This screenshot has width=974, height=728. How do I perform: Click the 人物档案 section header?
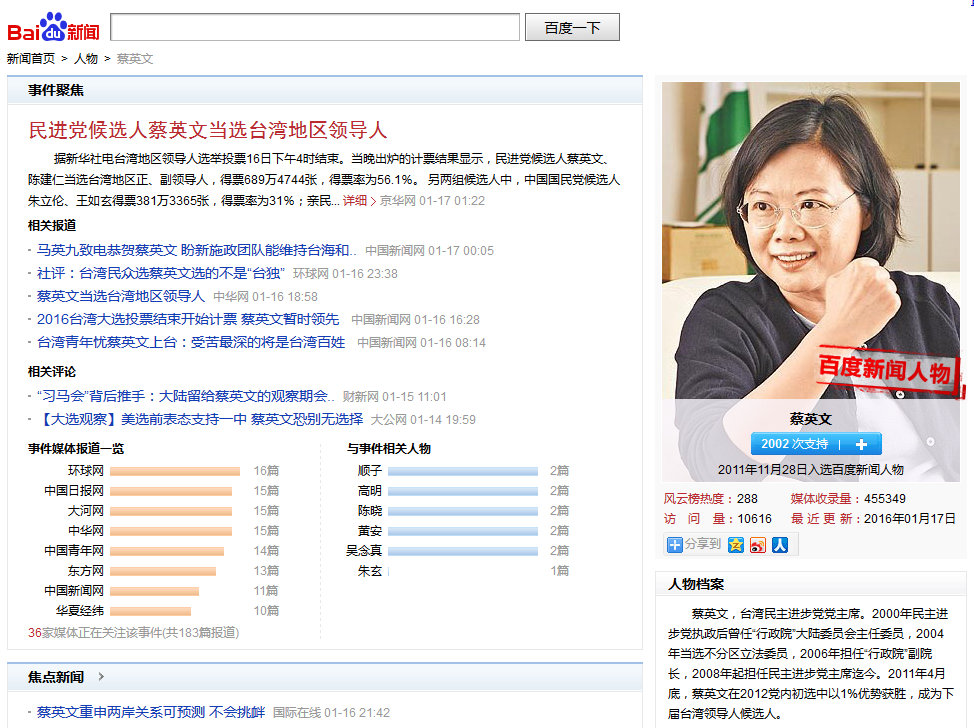(x=696, y=584)
